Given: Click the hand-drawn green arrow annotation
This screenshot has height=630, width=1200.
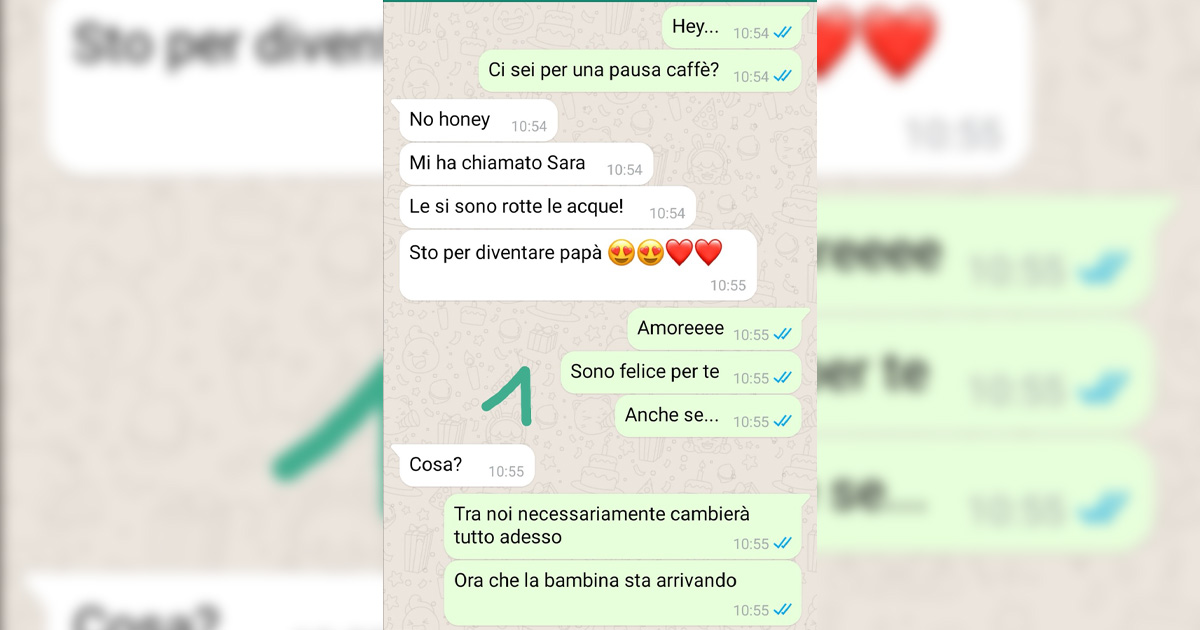Looking at the screenshot, I should [x=508, y=395].
